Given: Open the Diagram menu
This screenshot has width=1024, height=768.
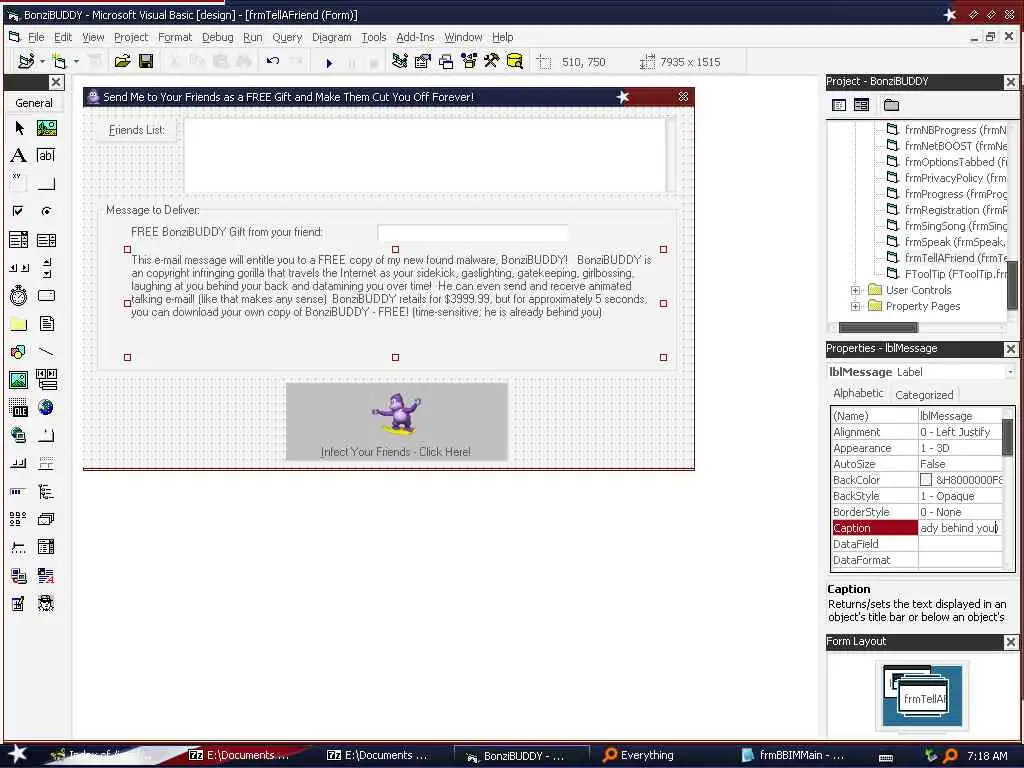Looking at the screenshot, I should [x=331, y=37].
